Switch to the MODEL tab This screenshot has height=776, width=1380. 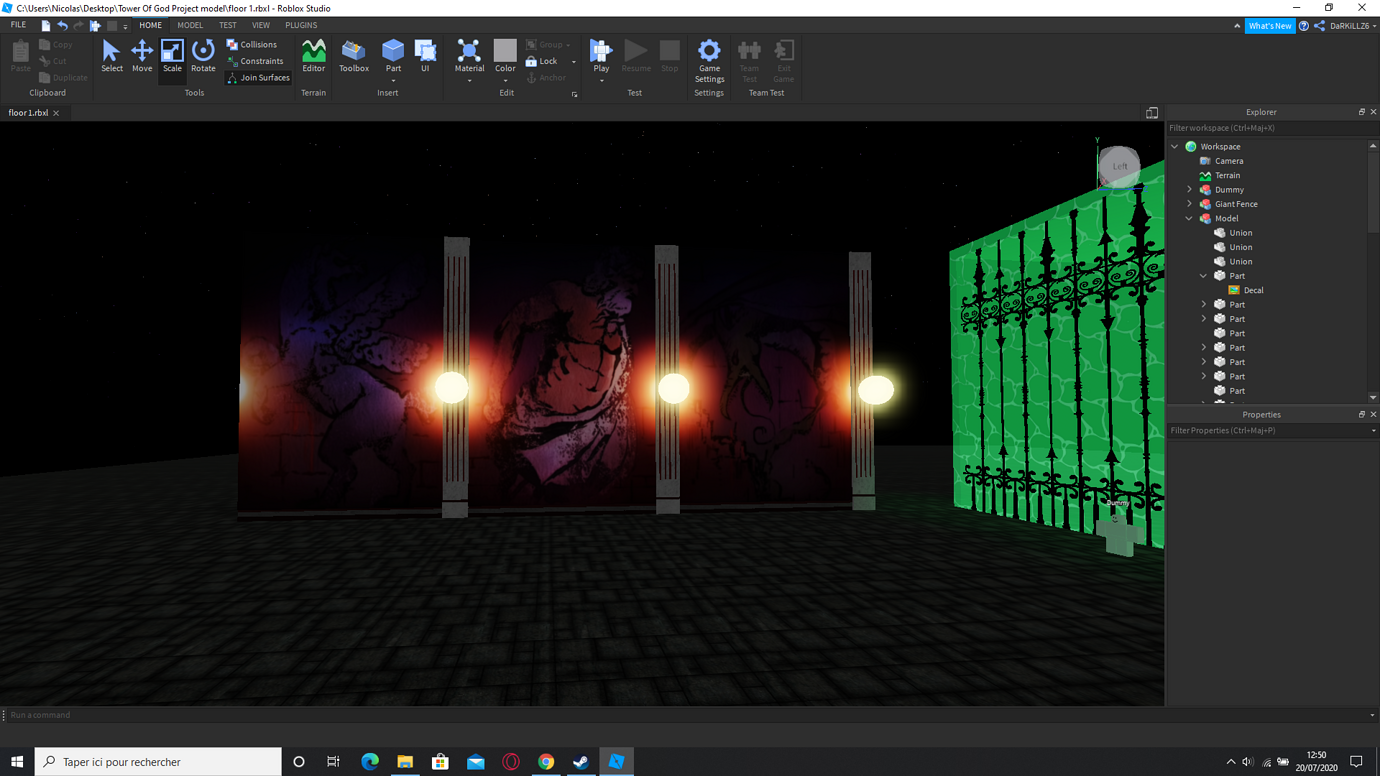click(x=190, y=26)
